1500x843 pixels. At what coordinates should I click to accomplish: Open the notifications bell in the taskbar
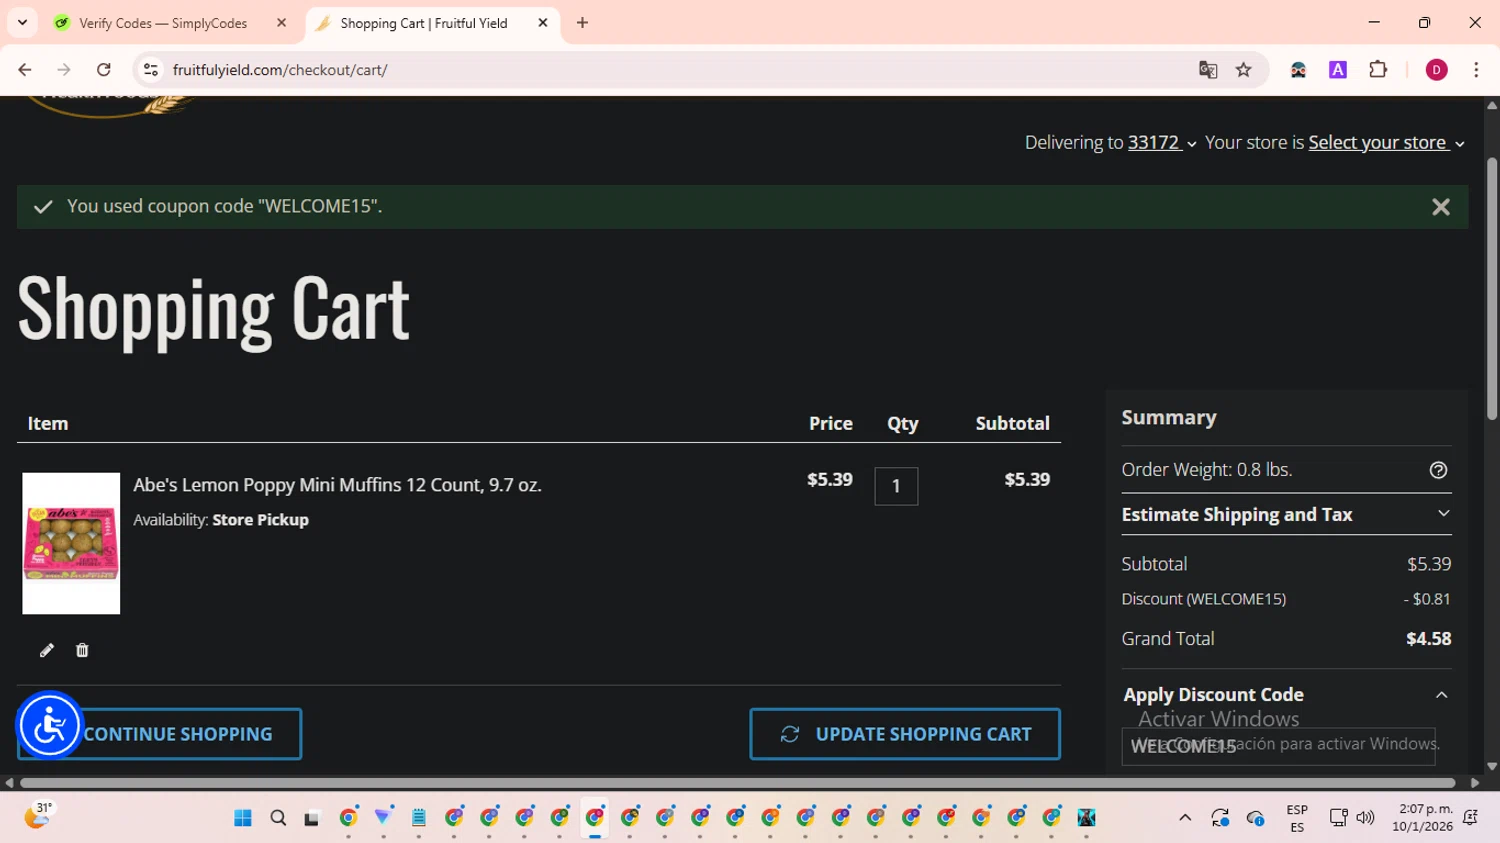pyautogui.click(x=1470, y=818)
